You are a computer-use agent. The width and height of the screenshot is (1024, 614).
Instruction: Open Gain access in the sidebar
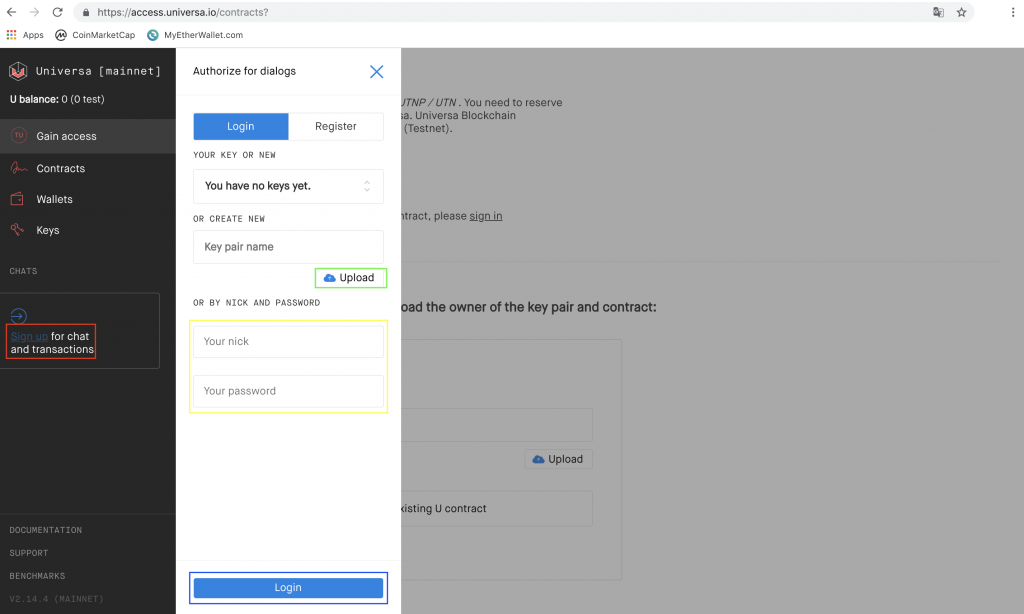pos(88,136)
